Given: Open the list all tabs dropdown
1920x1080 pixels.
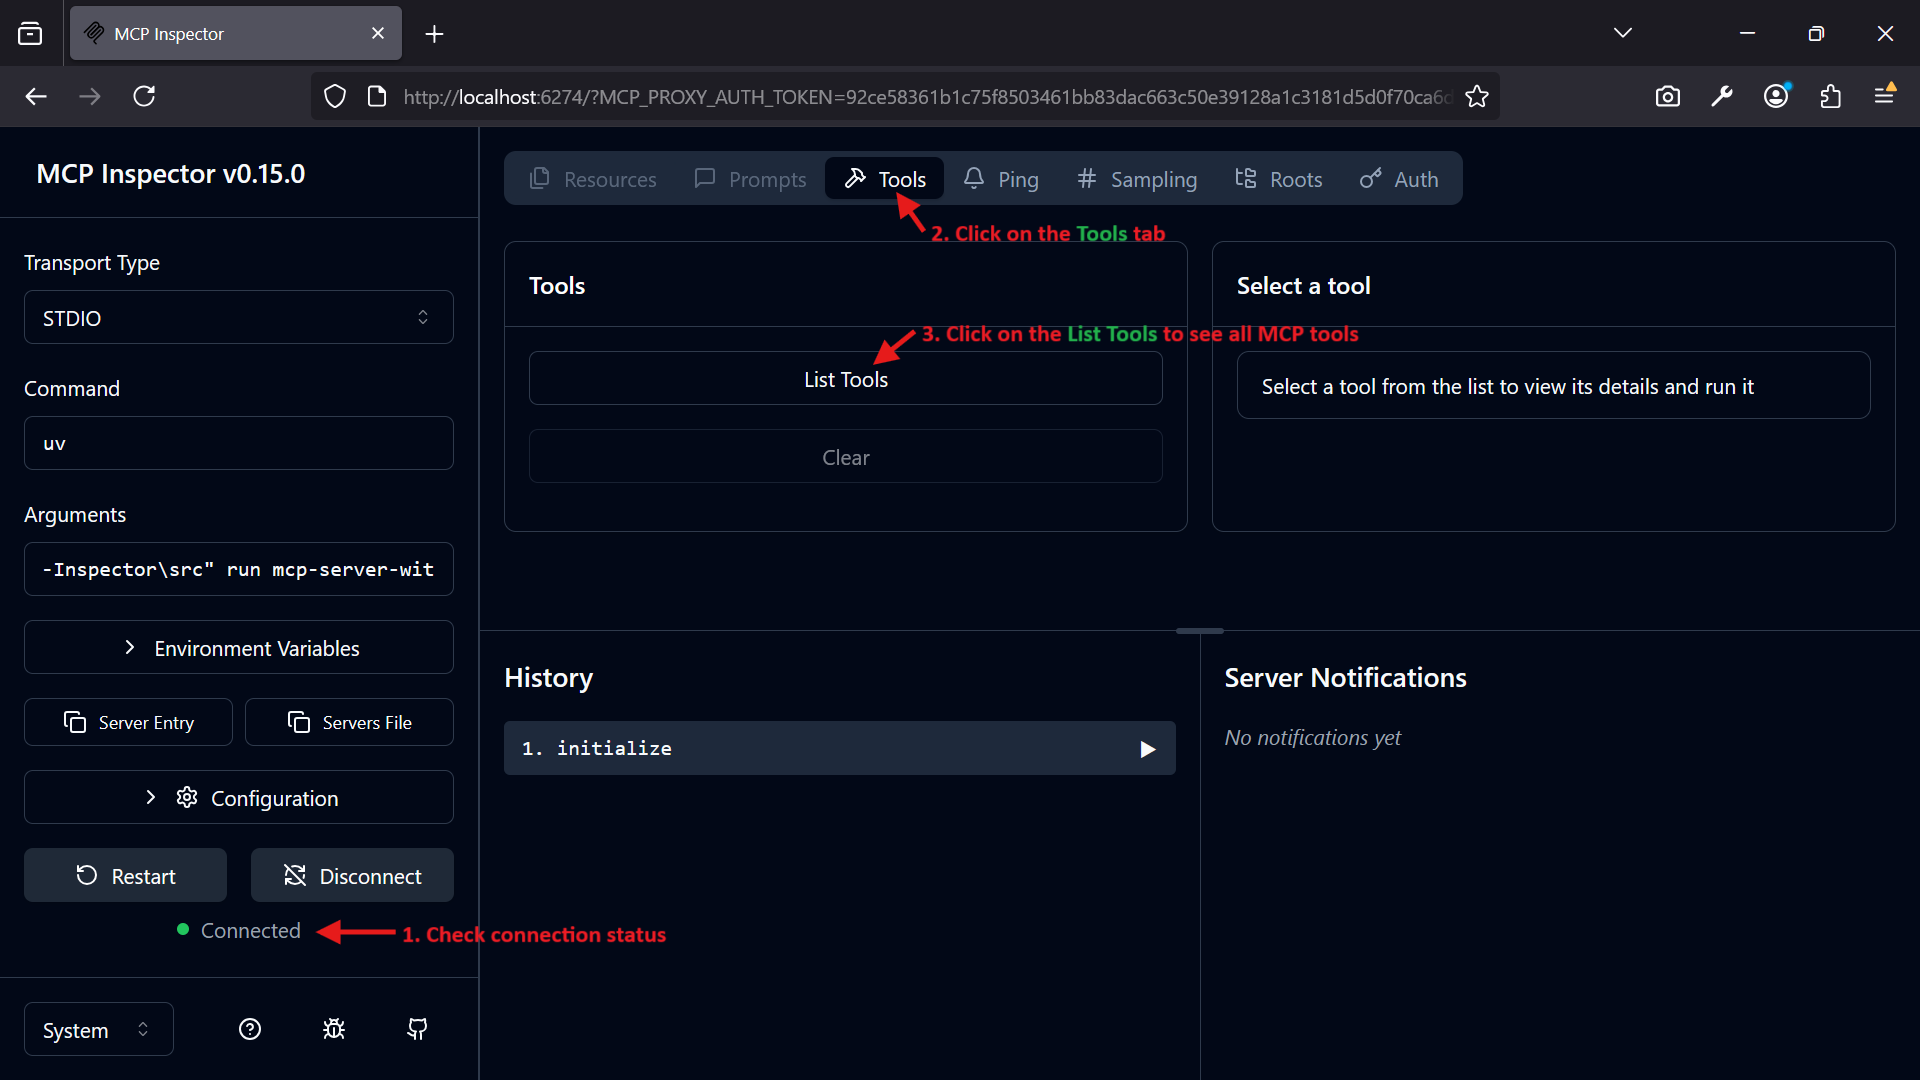Looking at the screenshot, I should click(1623, 33).
